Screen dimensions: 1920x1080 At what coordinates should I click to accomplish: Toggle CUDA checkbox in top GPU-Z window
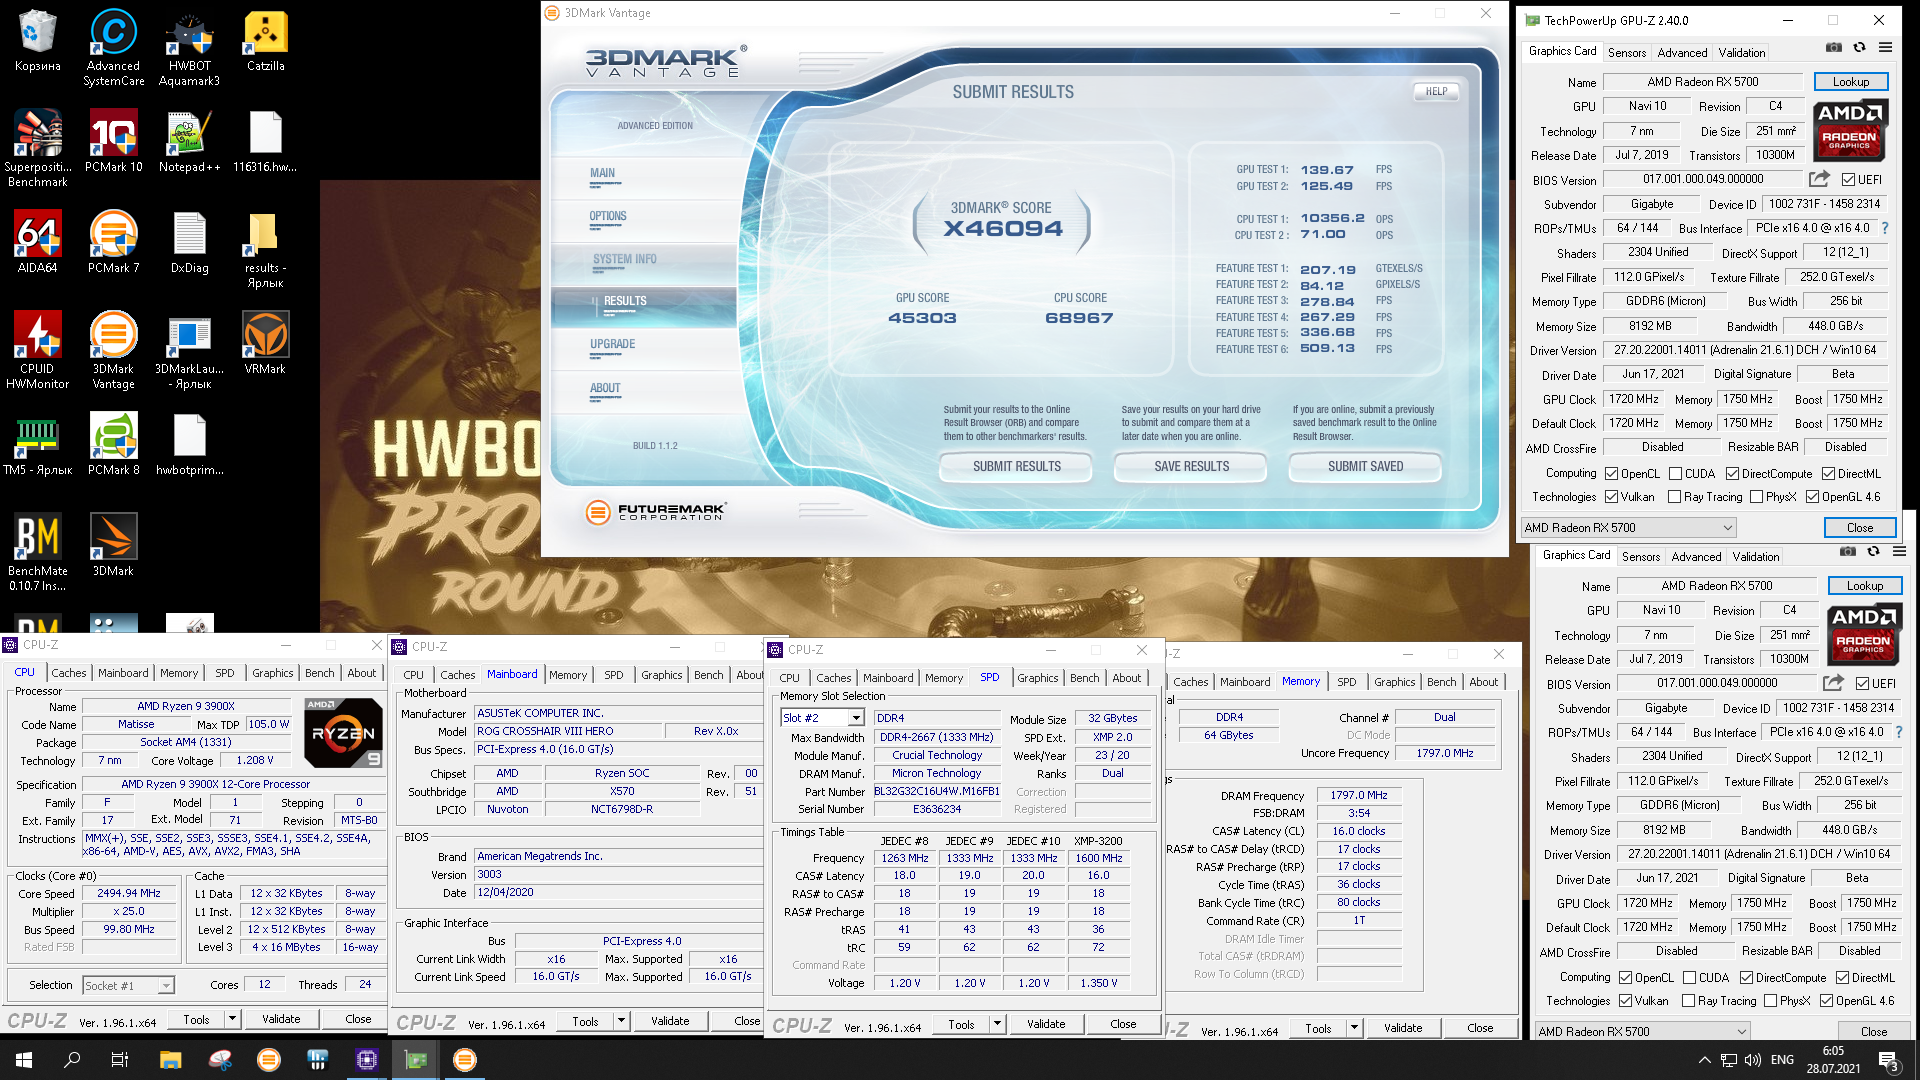pyautogui.click(x=1674, y=474)
